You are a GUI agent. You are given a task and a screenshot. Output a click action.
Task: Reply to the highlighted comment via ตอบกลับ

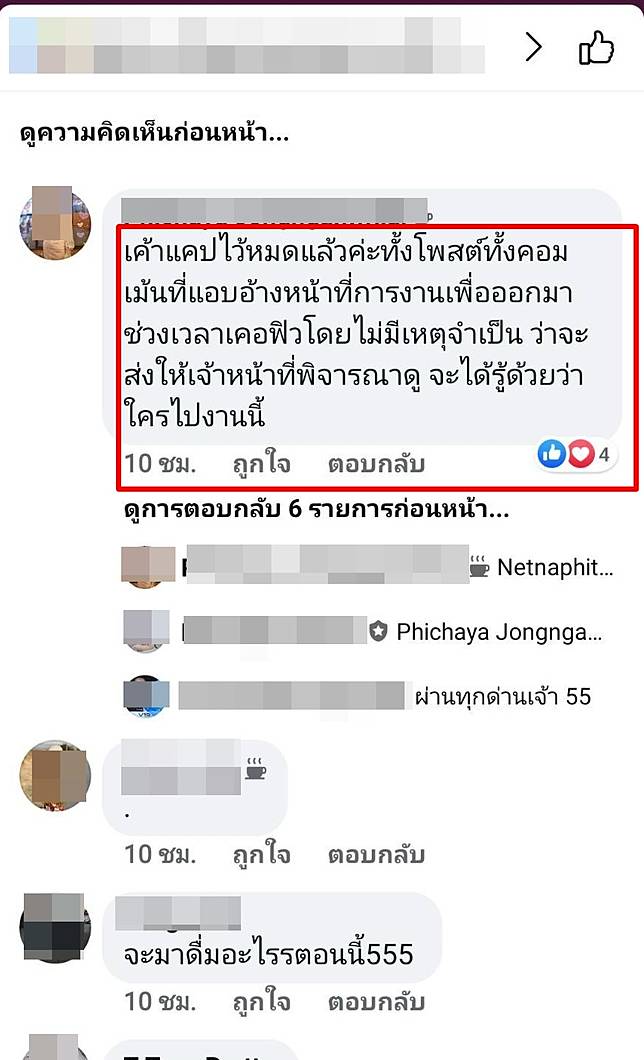pos(376,464)
